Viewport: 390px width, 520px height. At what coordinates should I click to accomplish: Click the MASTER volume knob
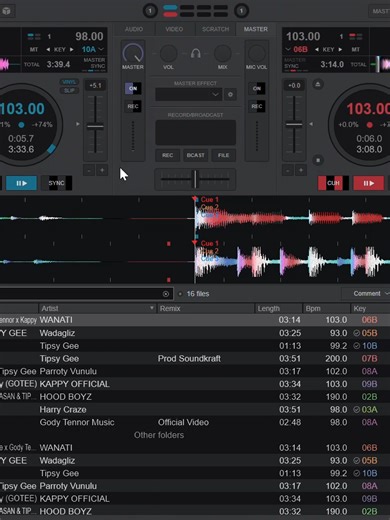click(x=133, y=53)
